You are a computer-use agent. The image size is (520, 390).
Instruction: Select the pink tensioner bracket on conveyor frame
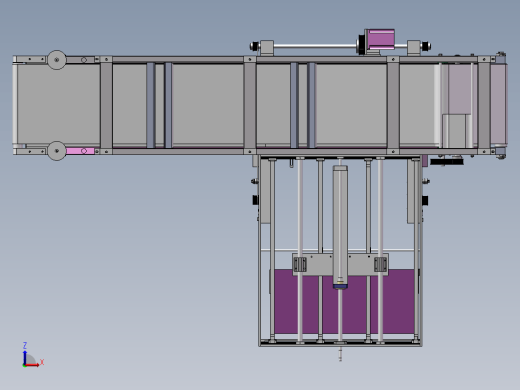(80, 151)
